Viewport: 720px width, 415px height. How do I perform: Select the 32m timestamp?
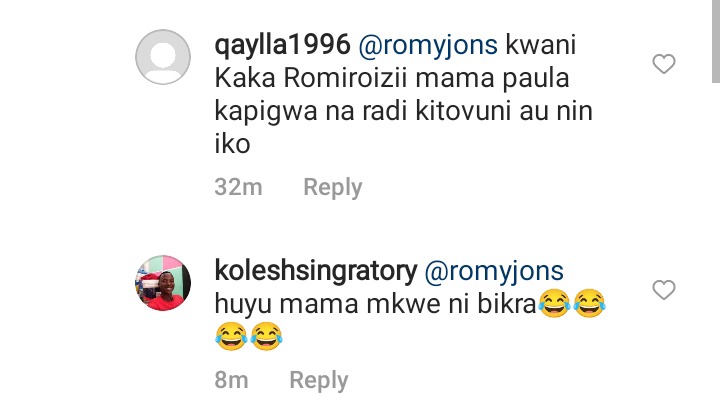point(238,187)
